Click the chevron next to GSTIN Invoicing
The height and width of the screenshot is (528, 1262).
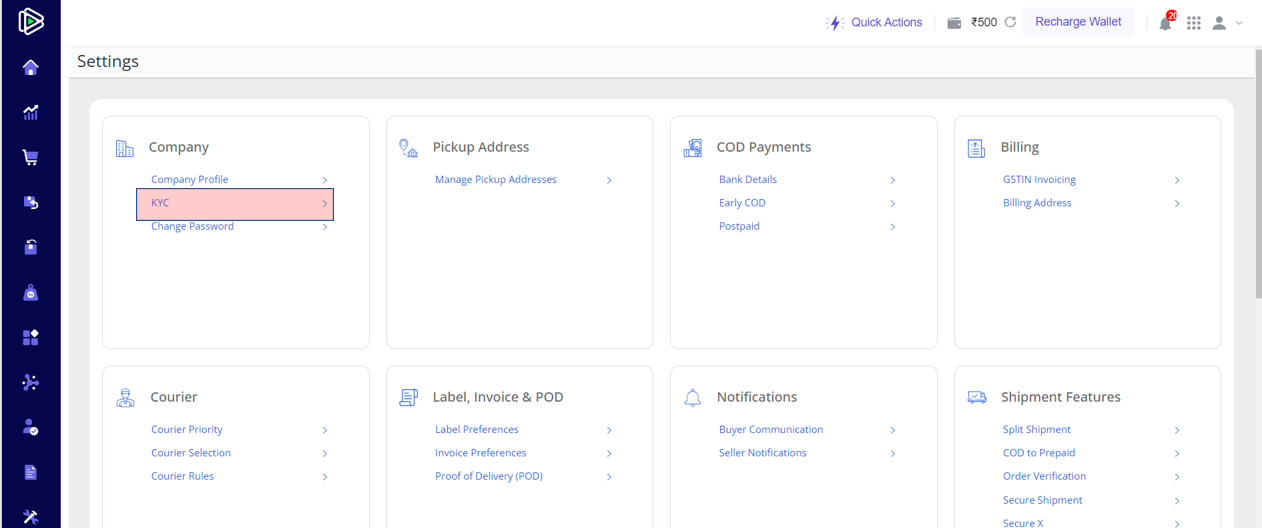1177,180
